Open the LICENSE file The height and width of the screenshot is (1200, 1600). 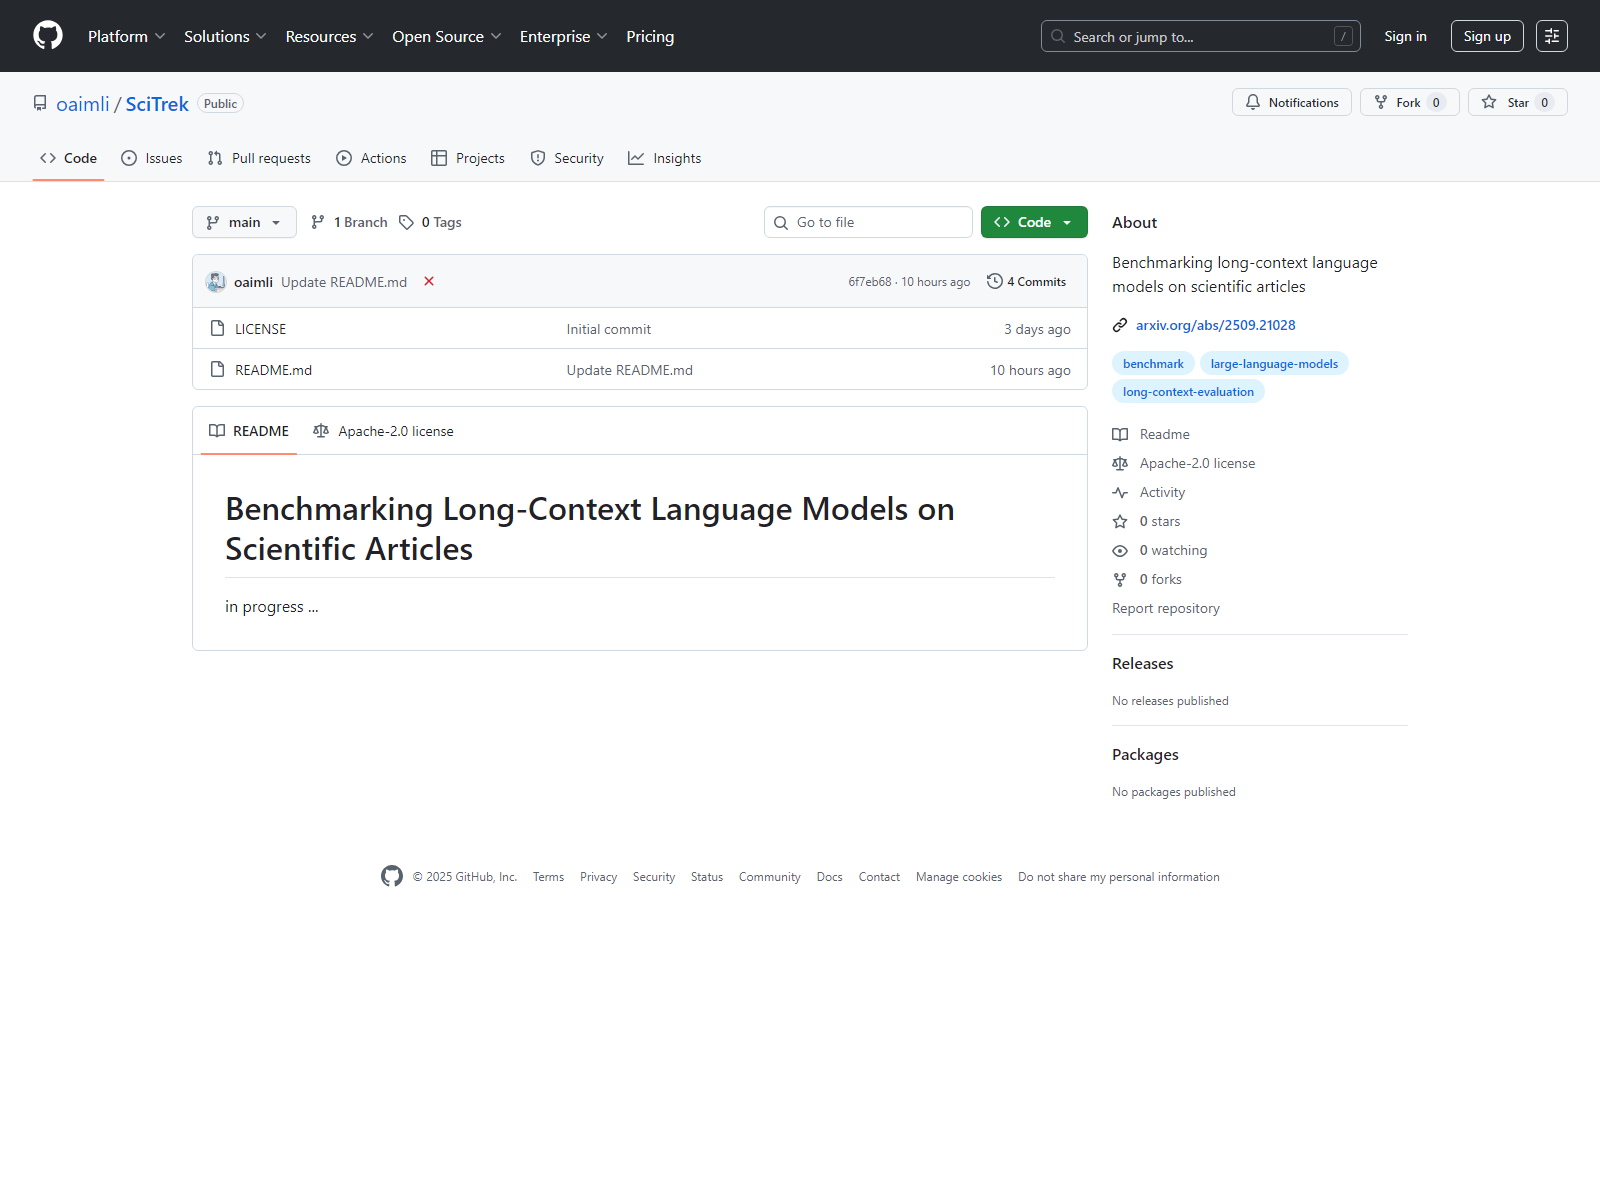click(260, 329)
